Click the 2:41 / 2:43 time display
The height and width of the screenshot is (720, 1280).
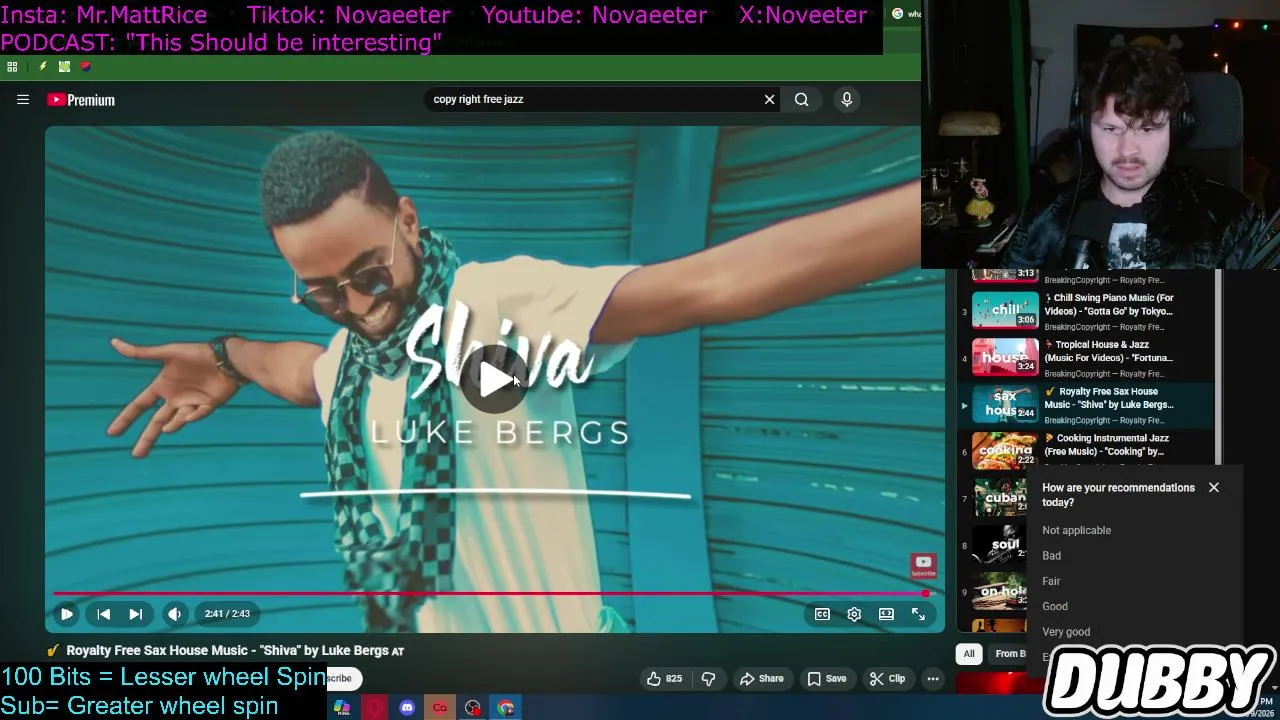click(227, 614)
